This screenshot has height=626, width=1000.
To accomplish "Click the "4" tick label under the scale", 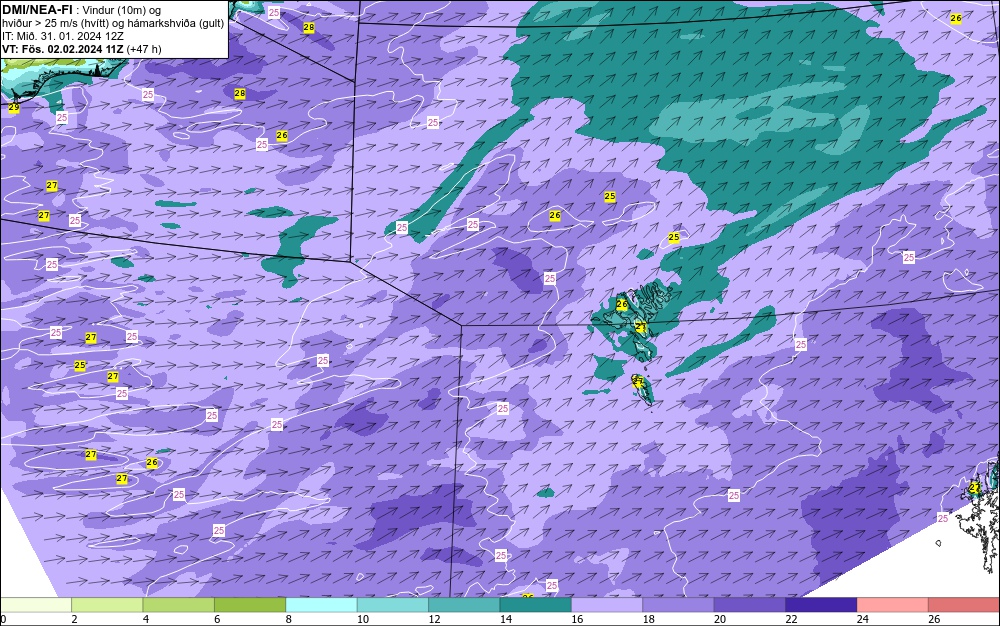I will pos(146,619).
